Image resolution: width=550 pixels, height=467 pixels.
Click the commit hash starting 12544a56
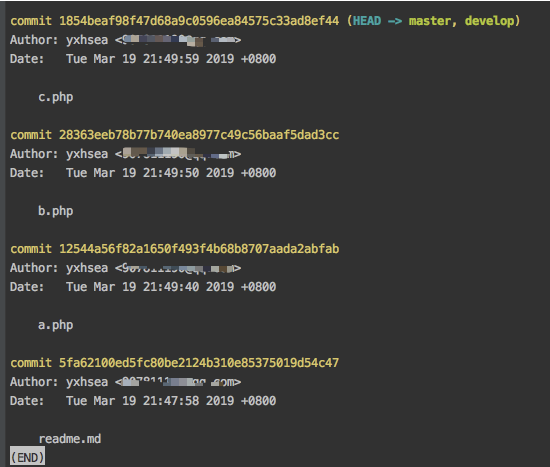(x=199, y=249)
